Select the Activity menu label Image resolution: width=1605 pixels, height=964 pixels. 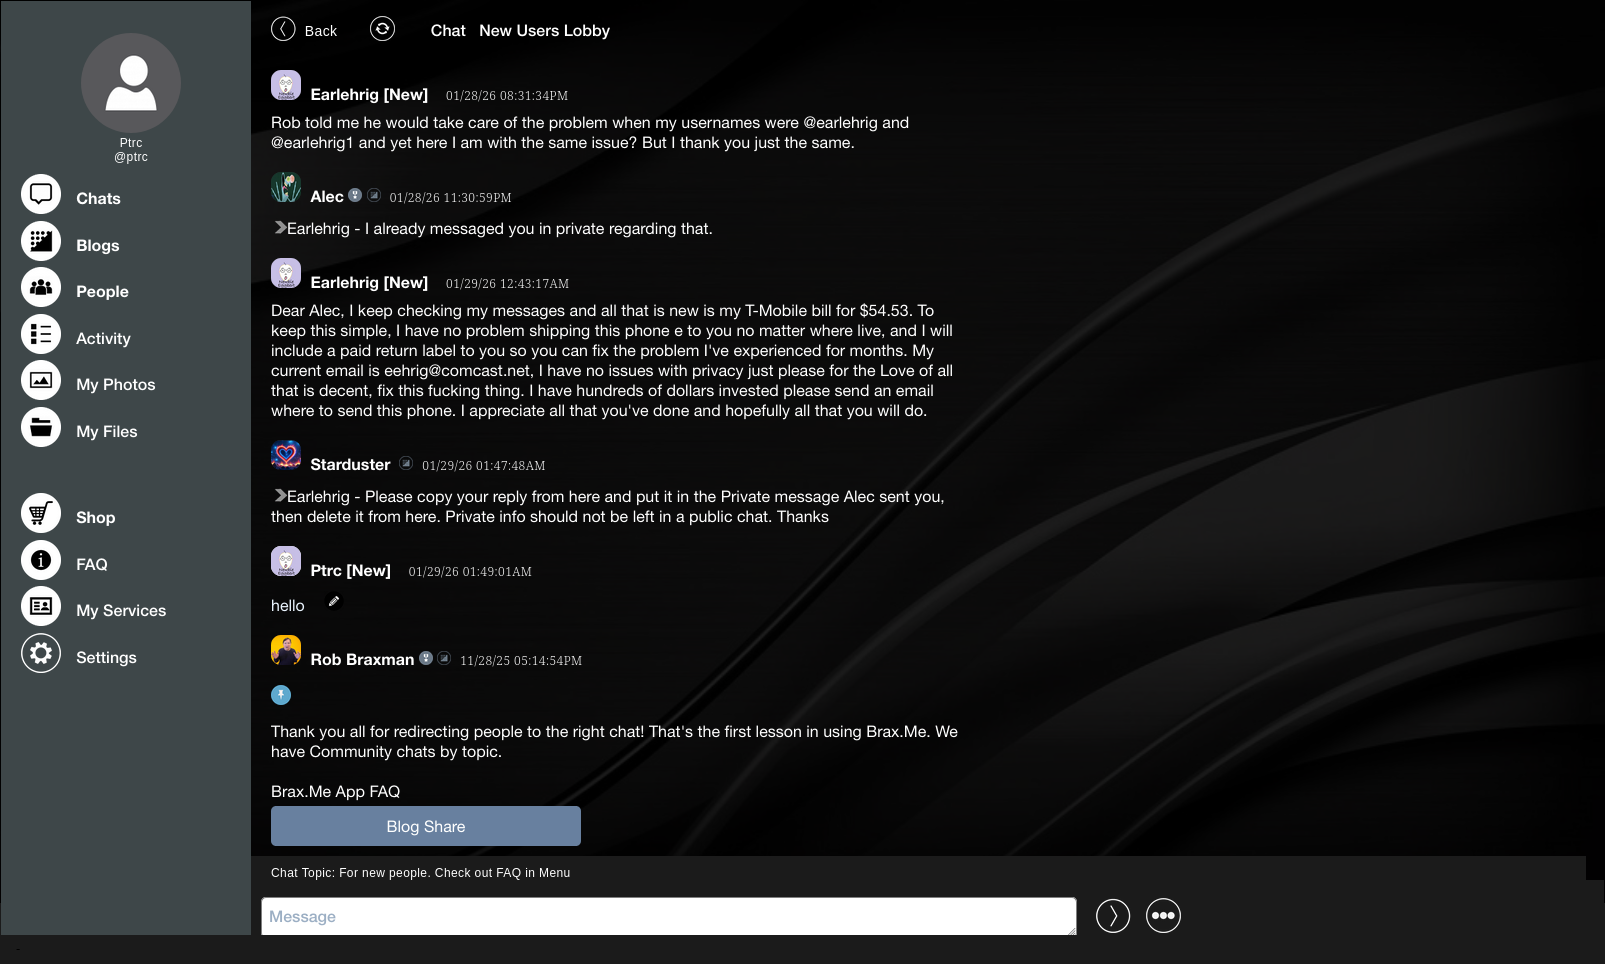click(103, 338)
